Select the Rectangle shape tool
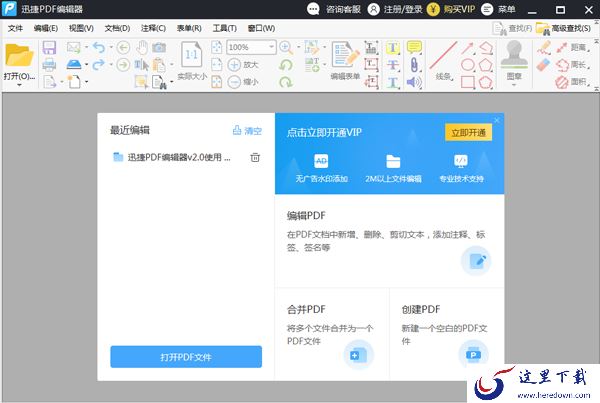The width and height of the screenshot is (600, 403). pyautogui.click(x=468, y=82)
